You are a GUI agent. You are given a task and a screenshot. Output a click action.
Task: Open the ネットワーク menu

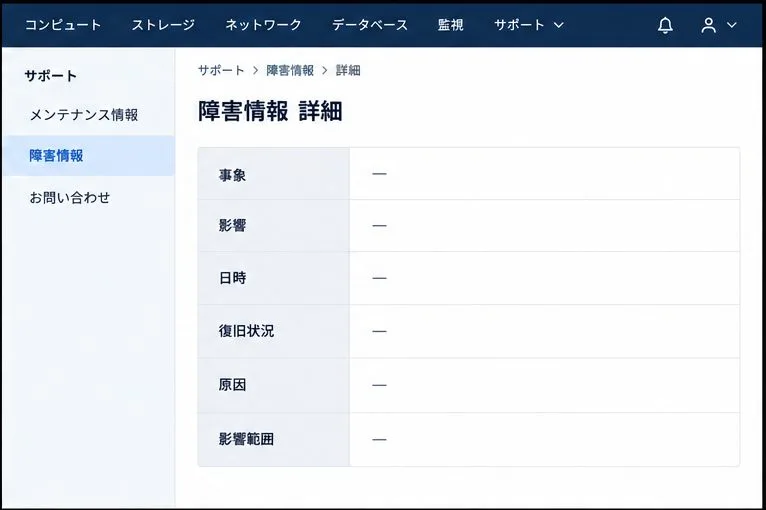click(263, 25)
